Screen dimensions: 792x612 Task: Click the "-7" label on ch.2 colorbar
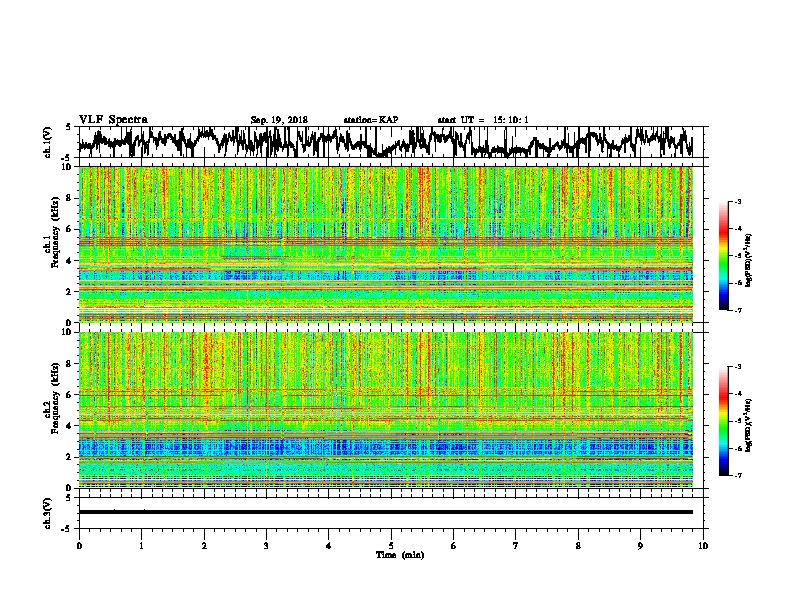pyautogui.click(x=738, y=475)
